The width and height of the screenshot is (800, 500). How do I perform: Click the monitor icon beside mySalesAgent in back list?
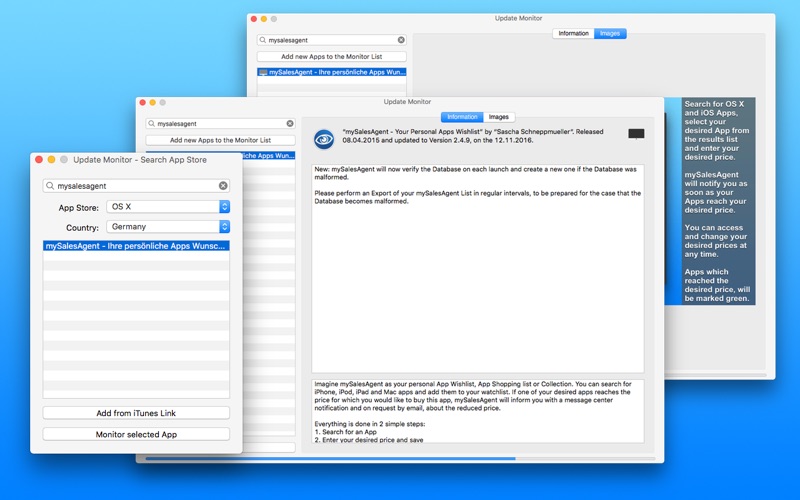tap(263, 72)
